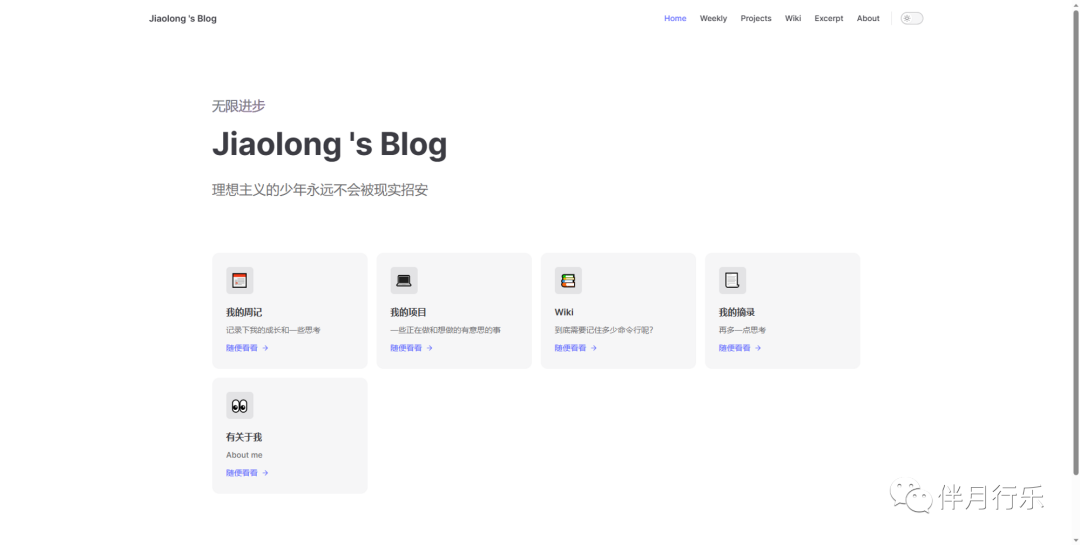Viewport: 1080px width, 545px height.
Task: Open the Excerpt nav page
Action: (829, 19)
